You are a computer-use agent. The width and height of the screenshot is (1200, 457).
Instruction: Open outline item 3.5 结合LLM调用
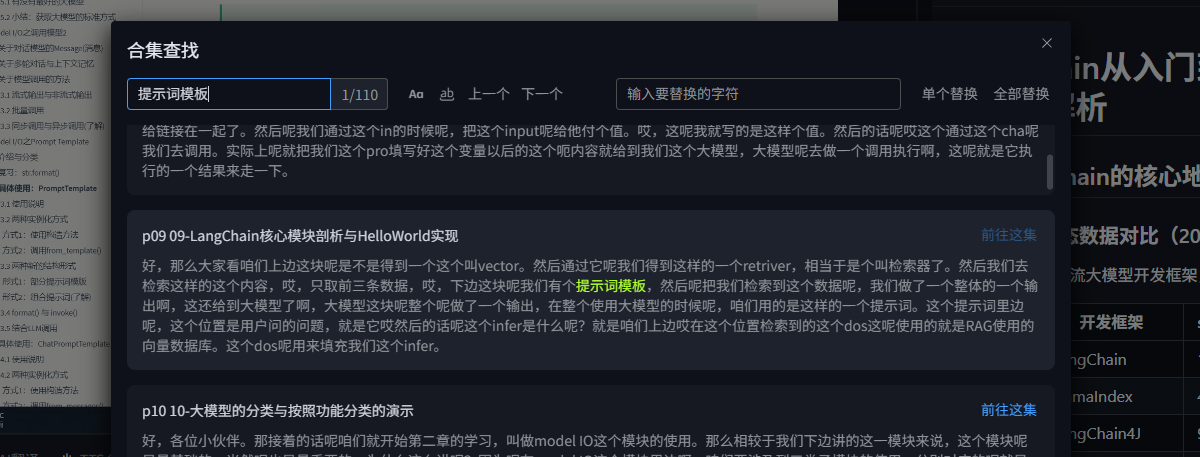click(x=29, y=328)
